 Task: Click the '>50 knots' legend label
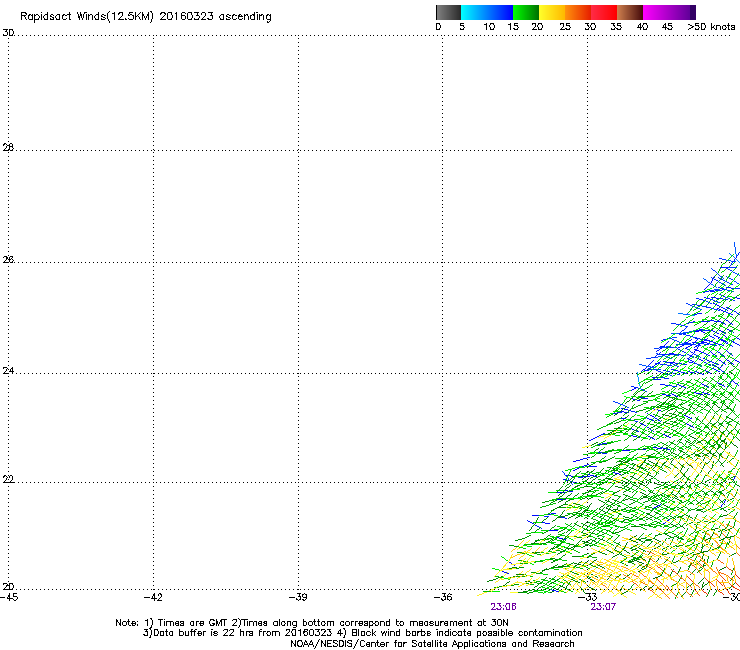(711, 27)
